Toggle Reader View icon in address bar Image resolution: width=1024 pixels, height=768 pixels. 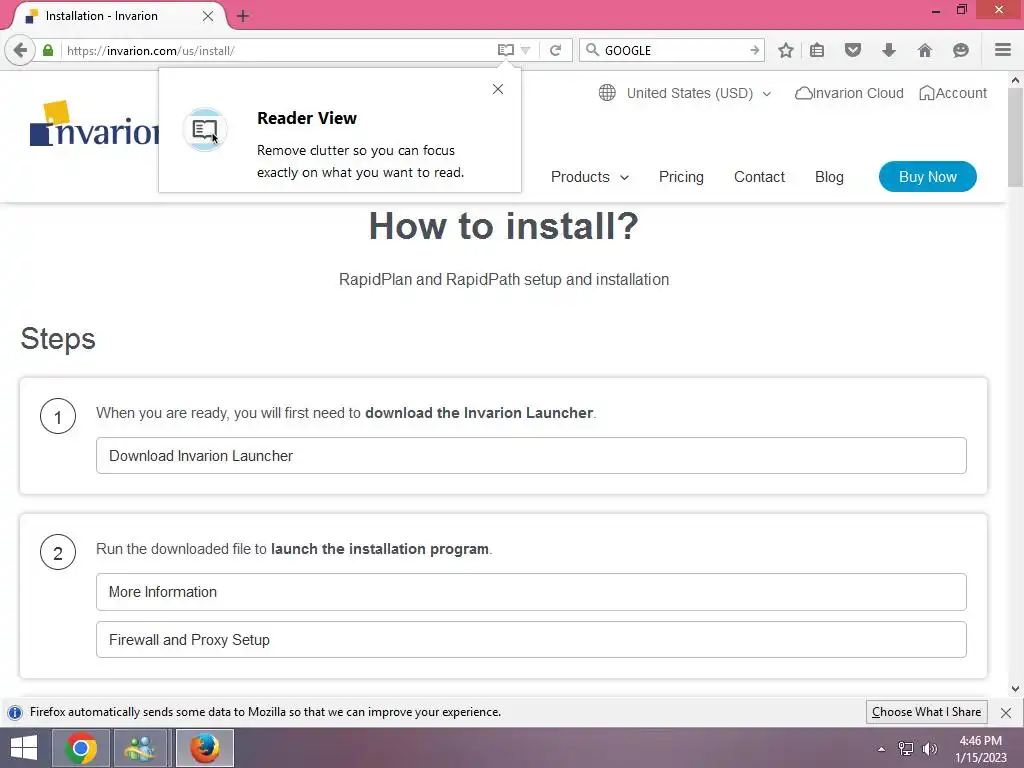click(x=505, y=50)
